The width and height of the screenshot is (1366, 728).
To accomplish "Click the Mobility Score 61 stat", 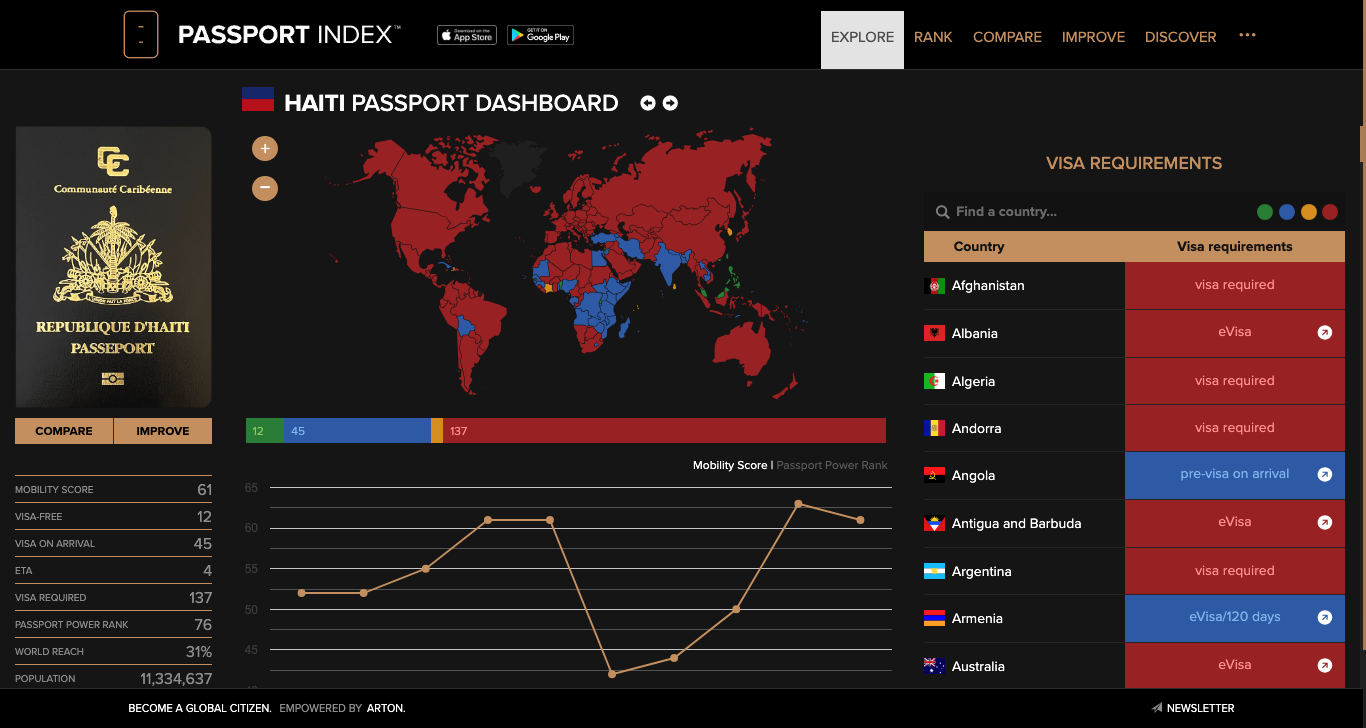I will coord(113,489).
